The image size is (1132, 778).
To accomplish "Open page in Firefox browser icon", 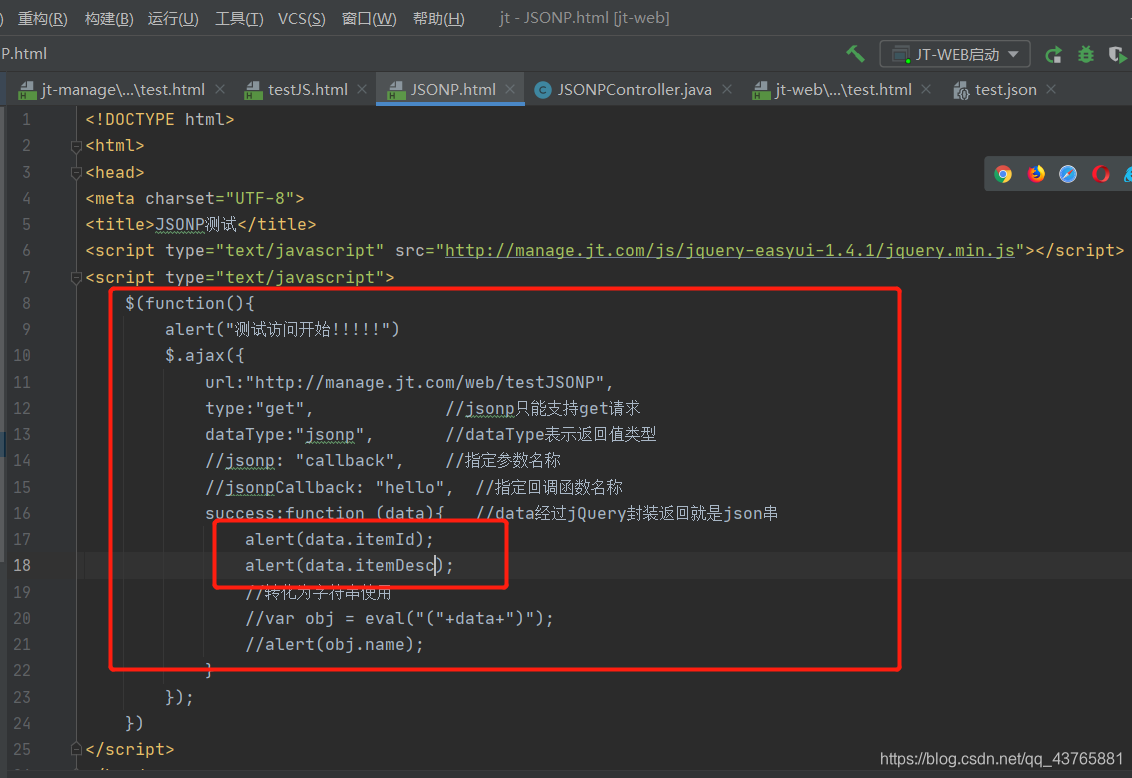I will [x=1036, y=174].
